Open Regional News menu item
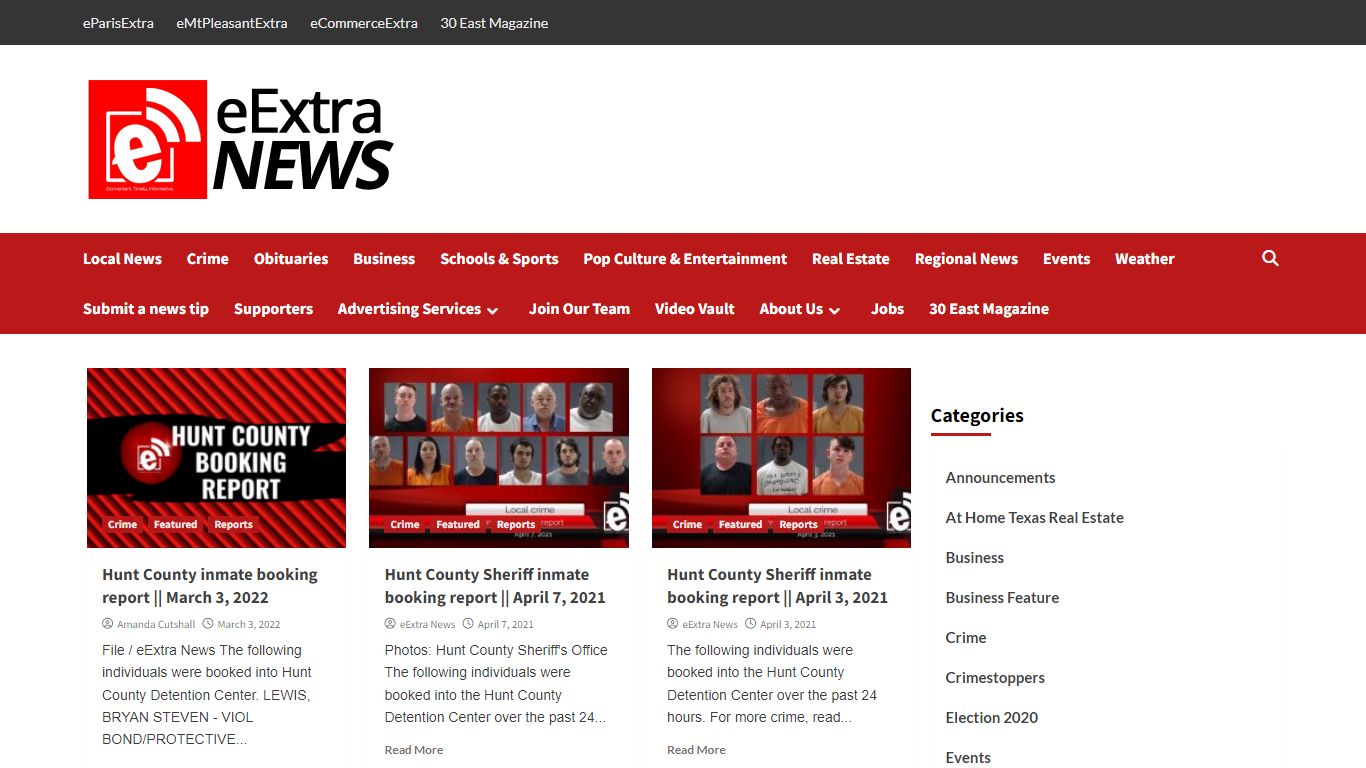The width and height of the screenshot is (1366, 768). click(x=966, y=259)
